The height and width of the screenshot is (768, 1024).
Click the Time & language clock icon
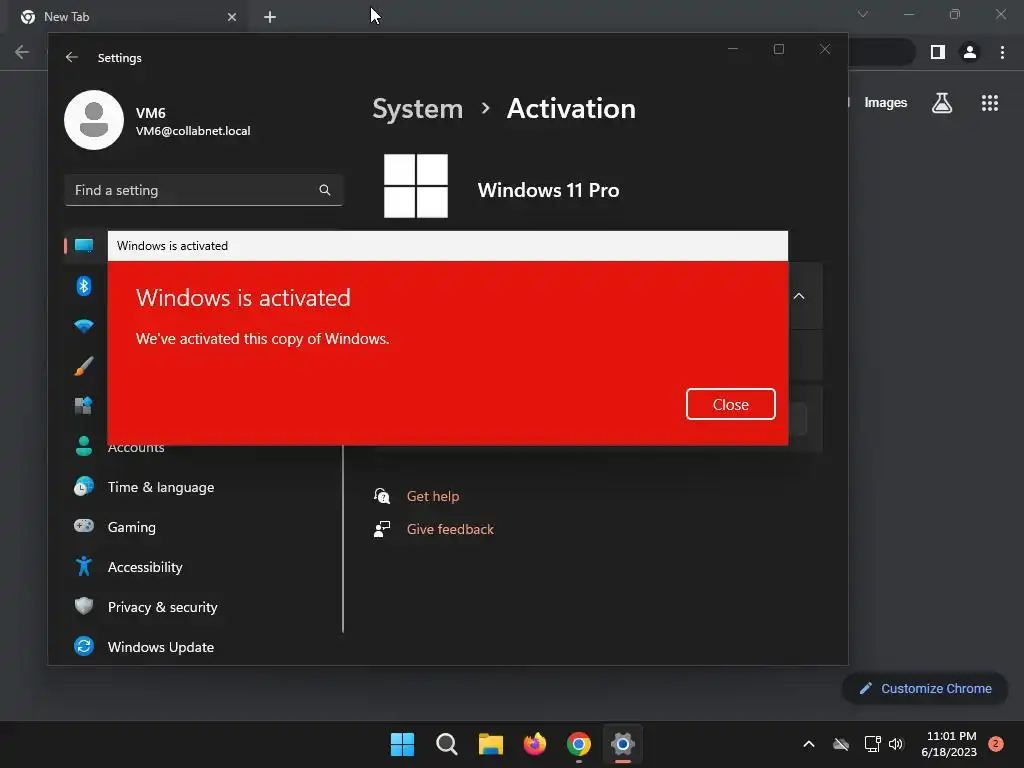pyautogui.click(x=84, y=487)
